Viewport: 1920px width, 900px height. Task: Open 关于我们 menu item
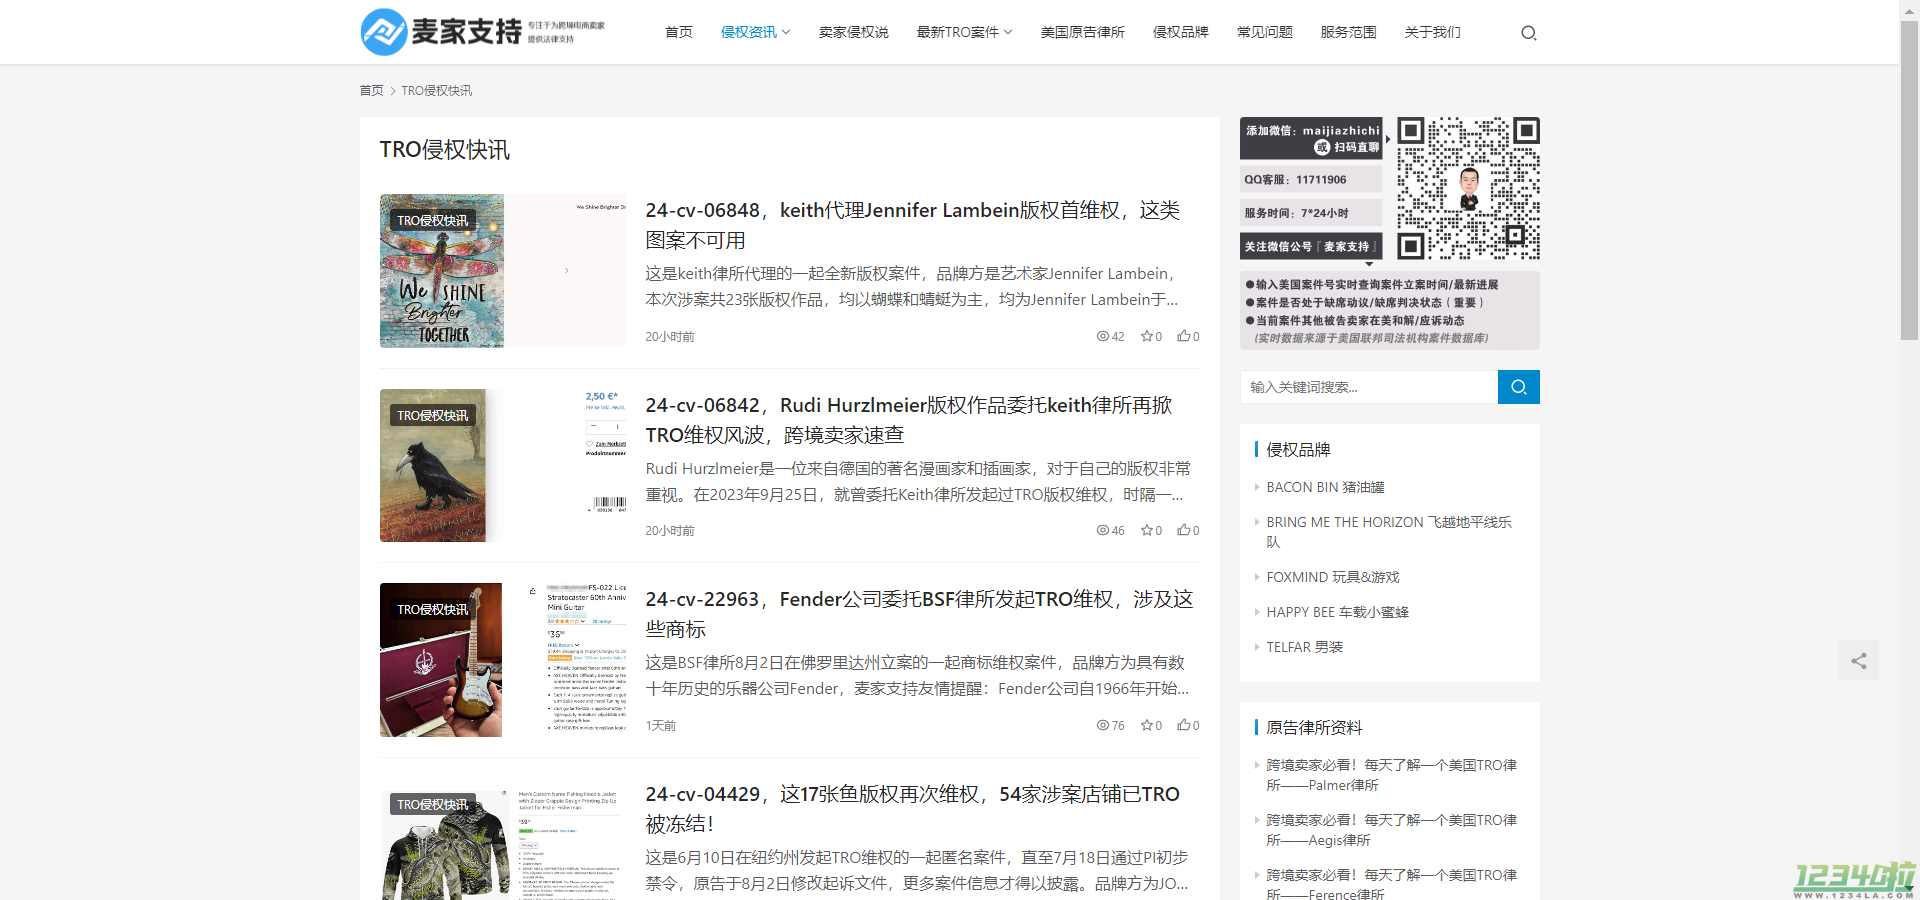tap(1432, 32)
